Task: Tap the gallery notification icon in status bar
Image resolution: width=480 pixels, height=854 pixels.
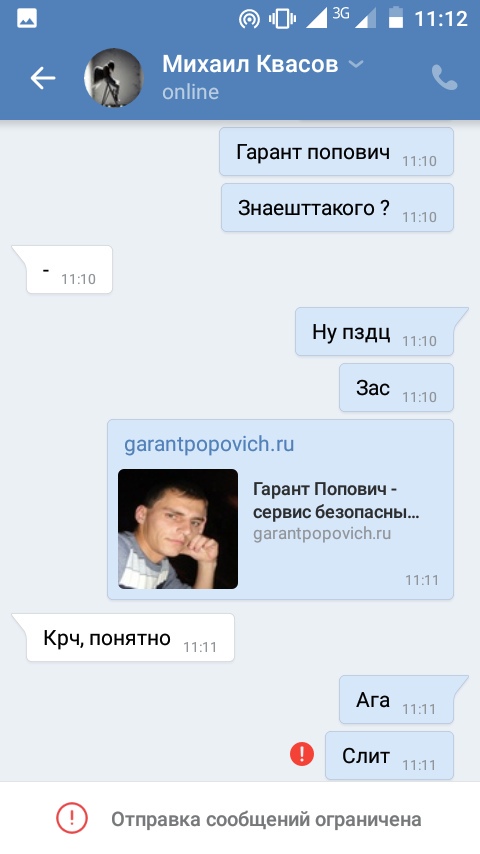Action: pyautogui.click(x=27, y=19)
